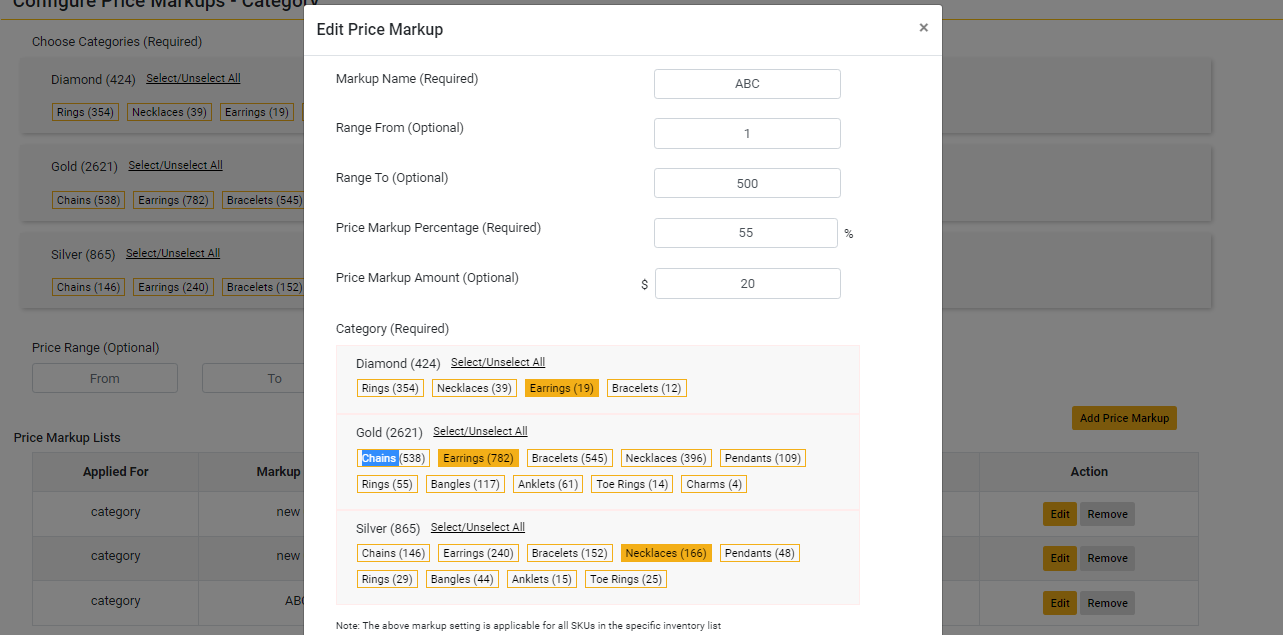
Task: Click the Markup Name input containing ABC
Action: click(x=747, y=83)
